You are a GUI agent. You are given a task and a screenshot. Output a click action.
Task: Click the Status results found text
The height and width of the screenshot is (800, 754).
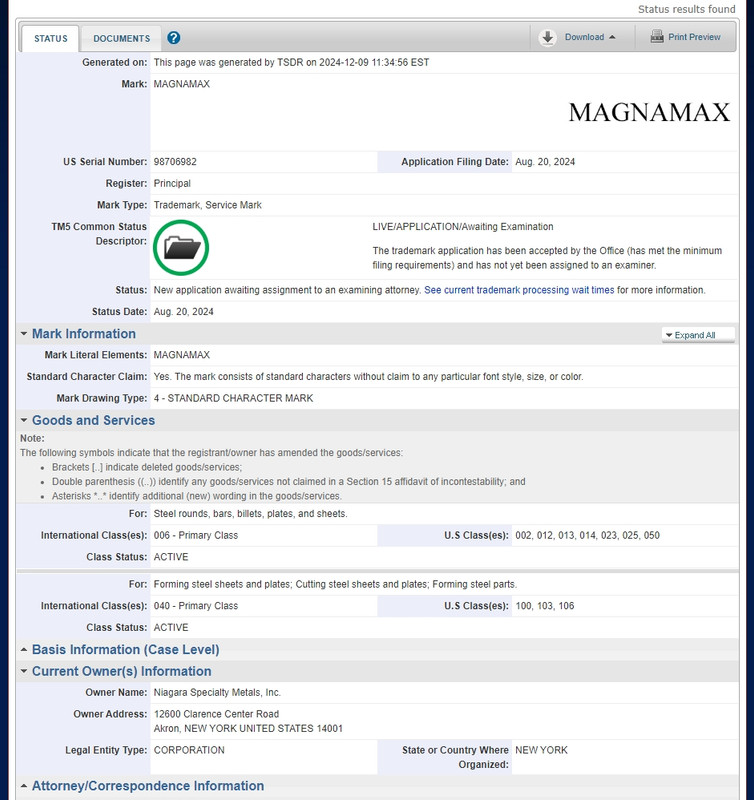(687, 9)
